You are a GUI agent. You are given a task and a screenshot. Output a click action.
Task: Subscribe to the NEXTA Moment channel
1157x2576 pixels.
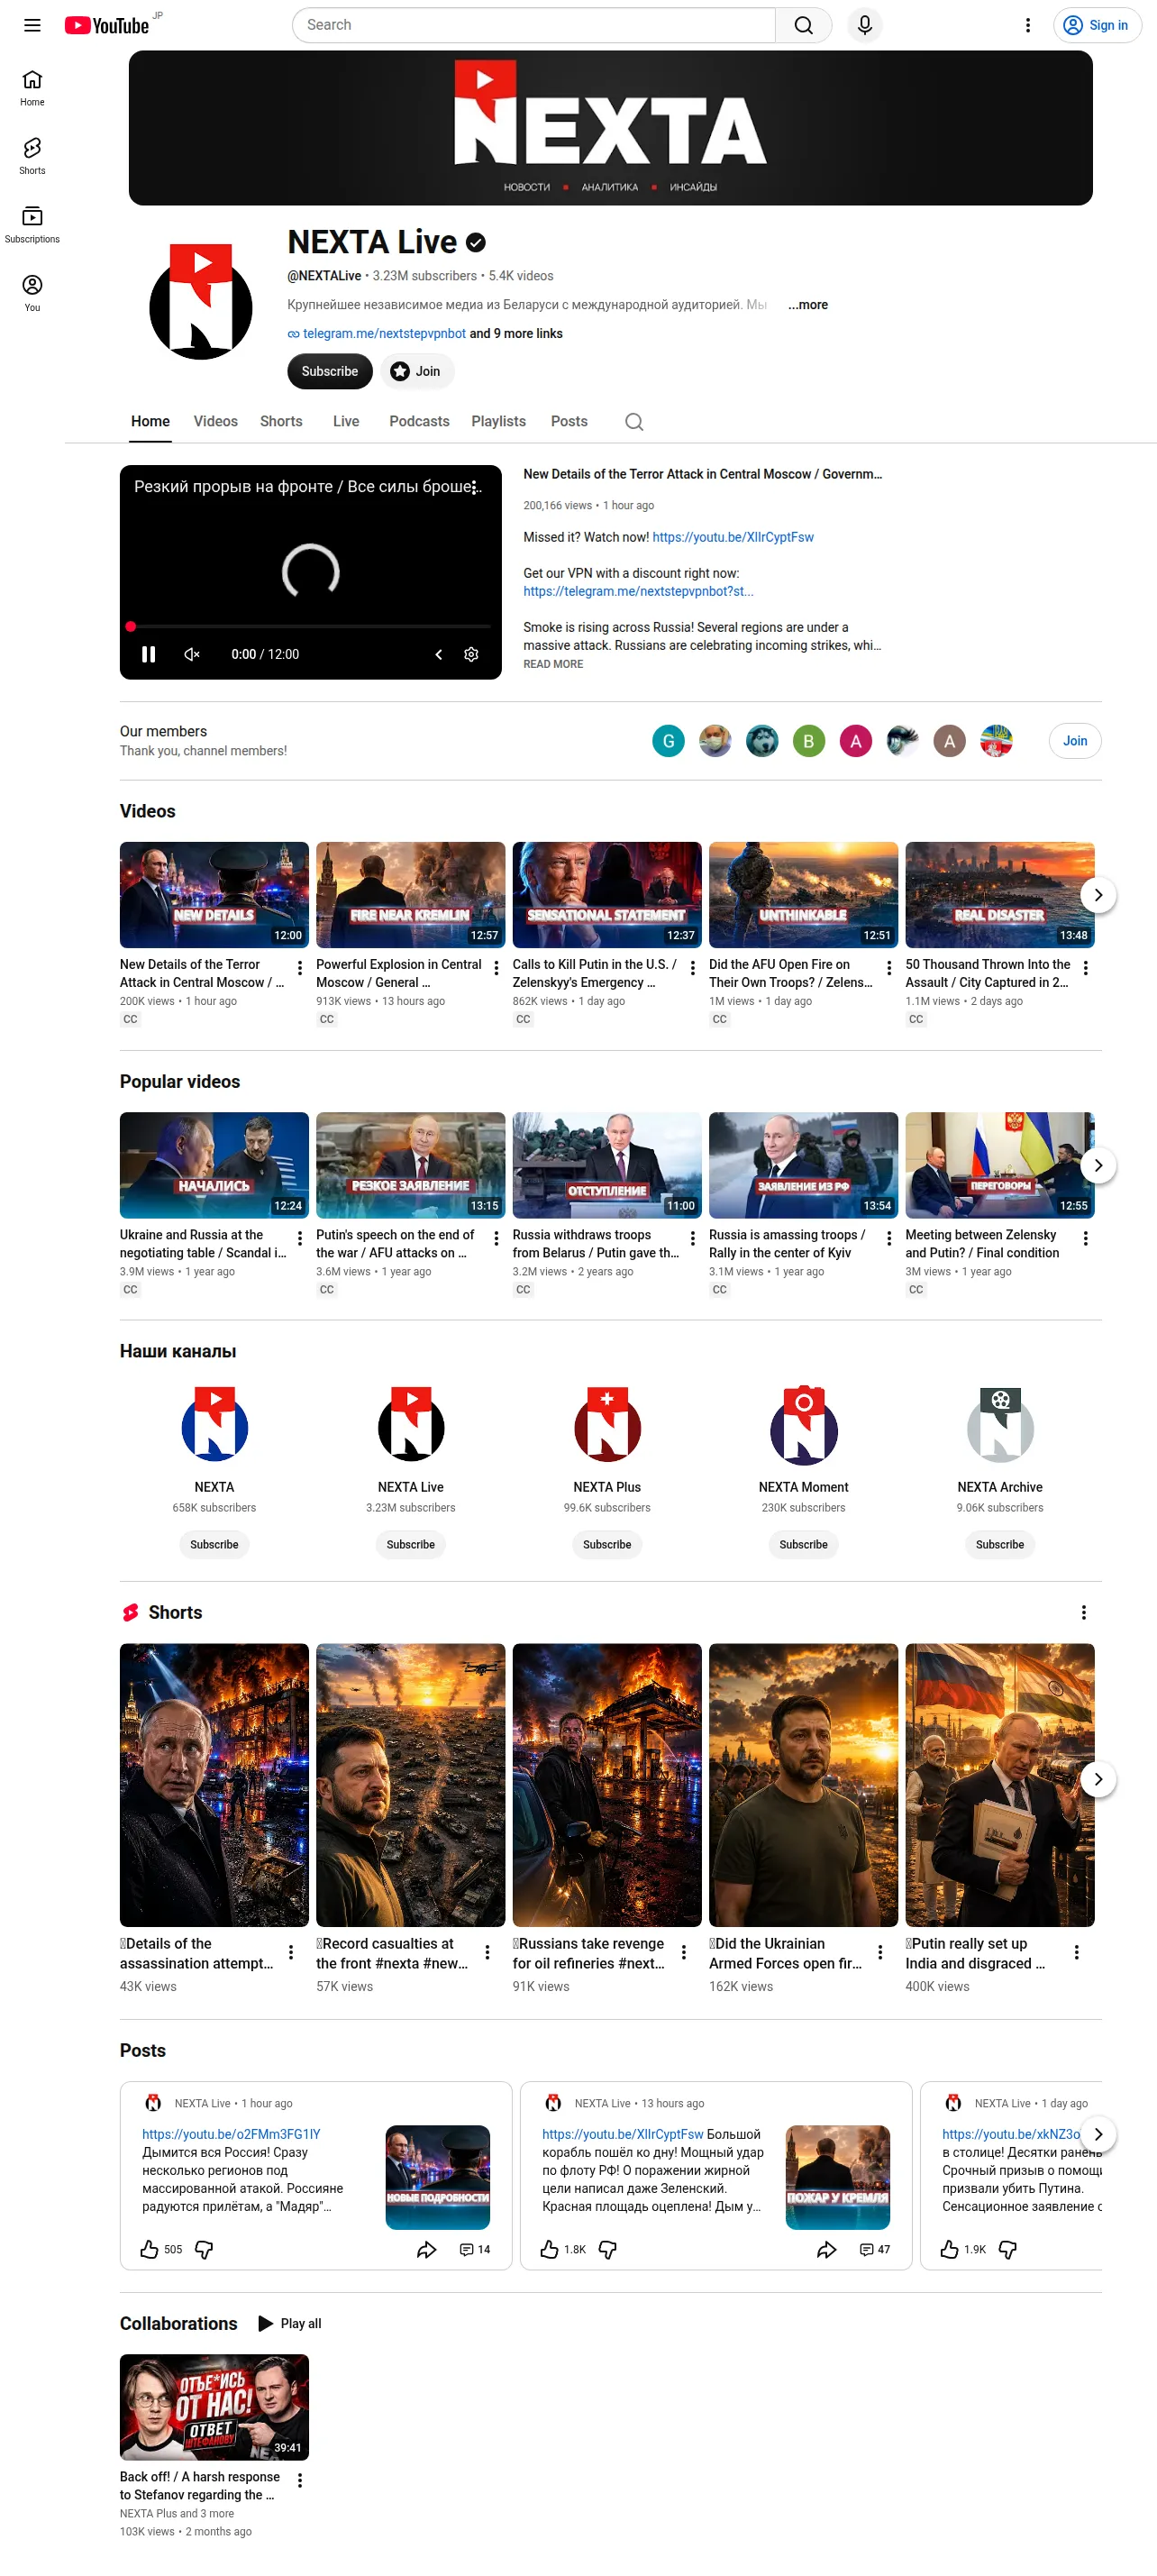803,1545
